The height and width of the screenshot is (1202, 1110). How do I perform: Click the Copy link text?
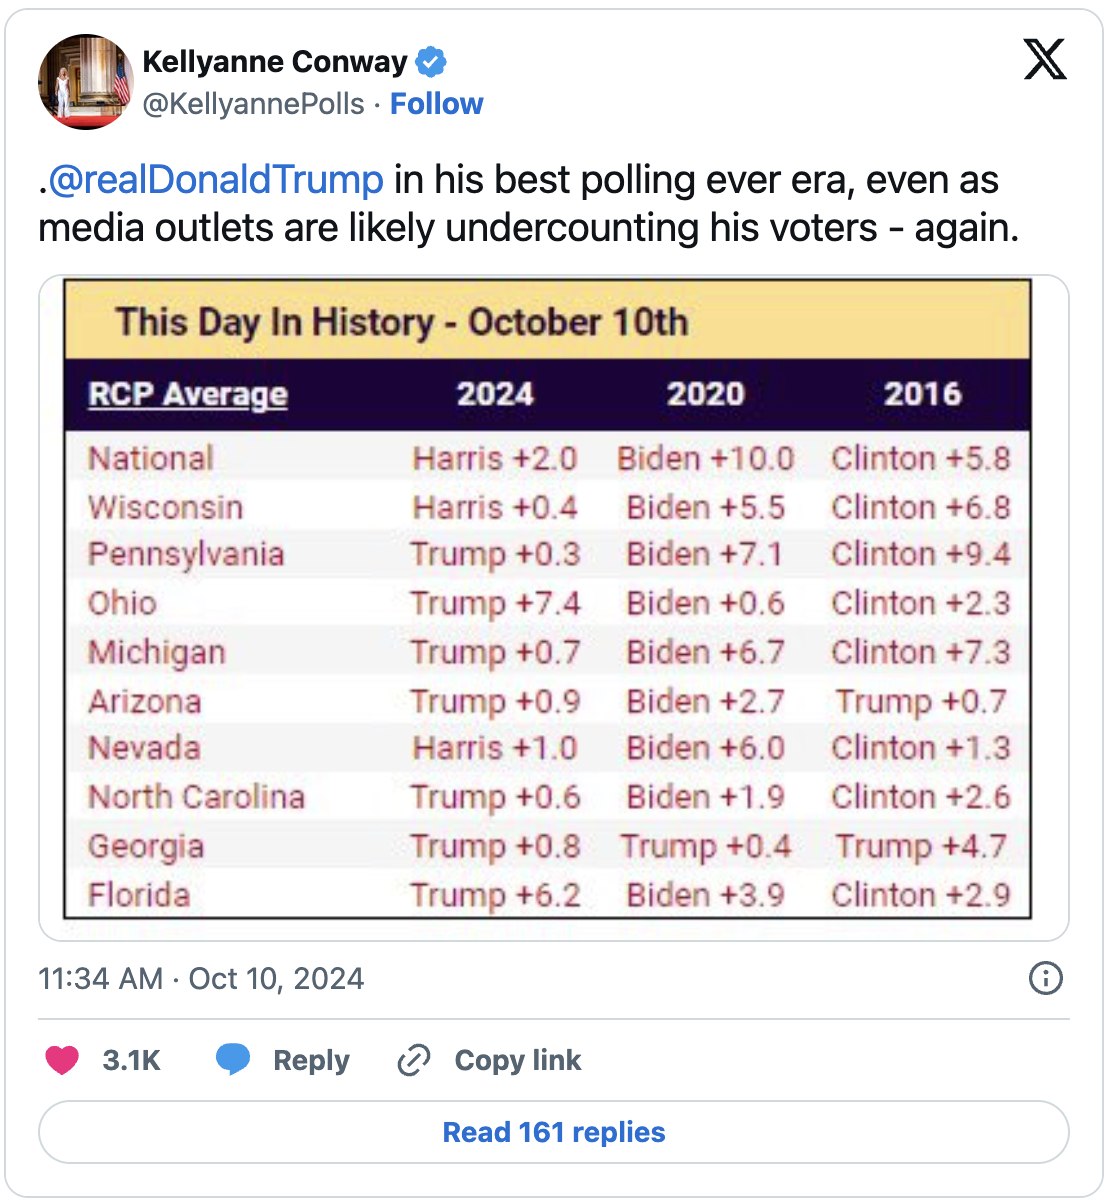coord(517,1060)
